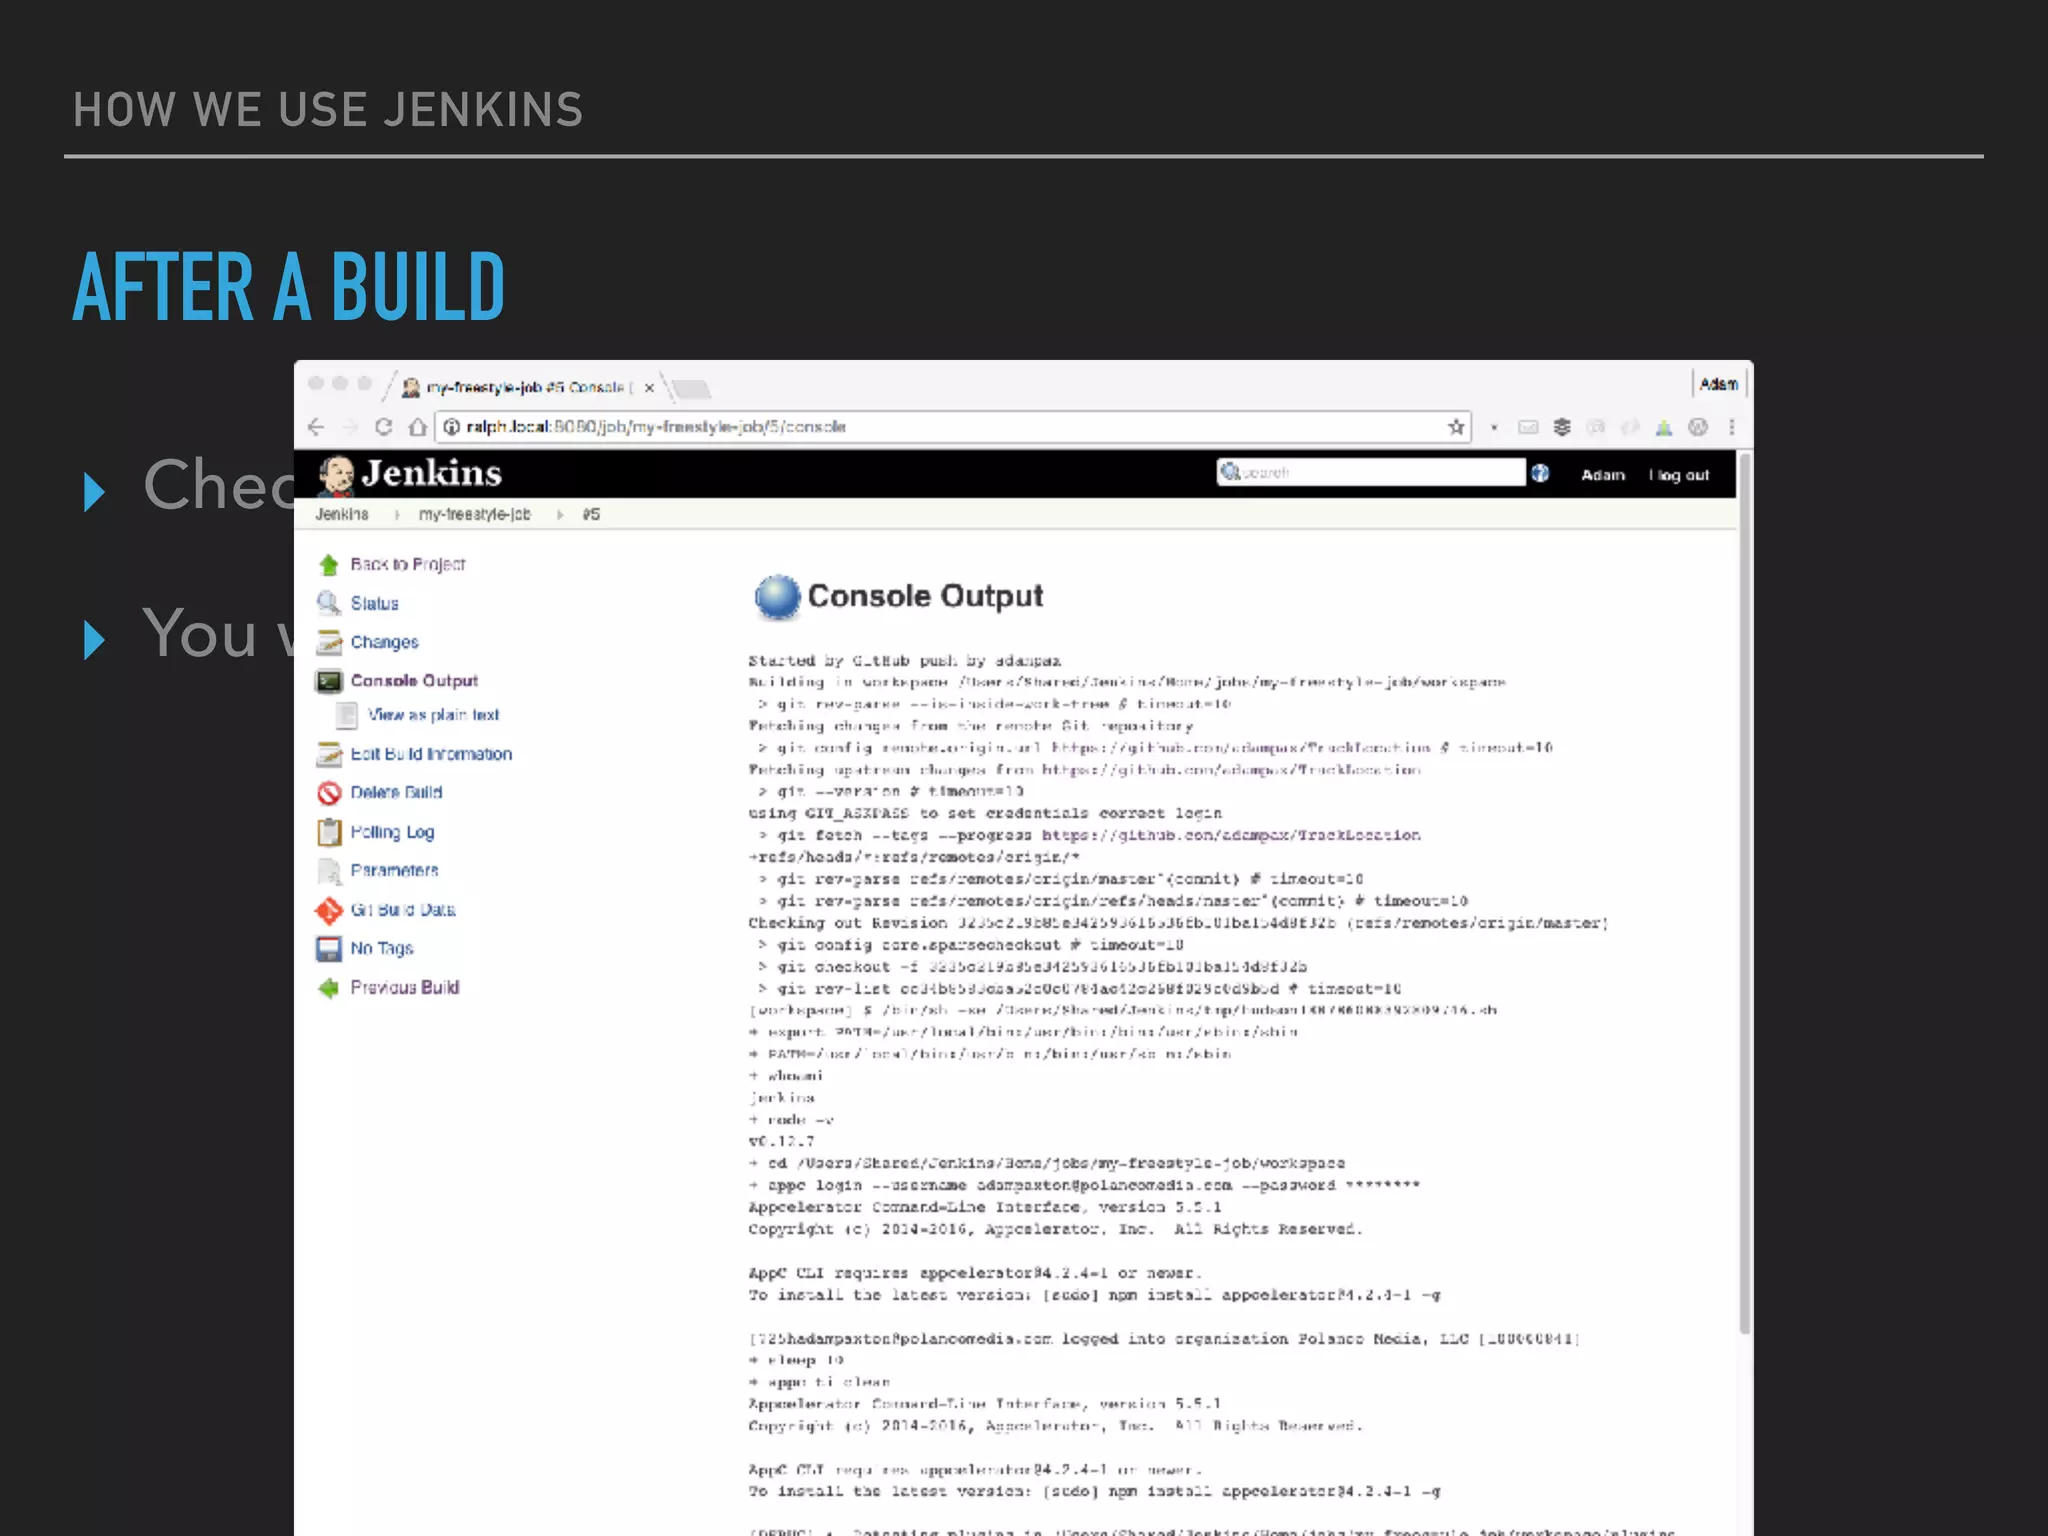Click the Delete Build link

pyautogui.click(x=396, y=793)
